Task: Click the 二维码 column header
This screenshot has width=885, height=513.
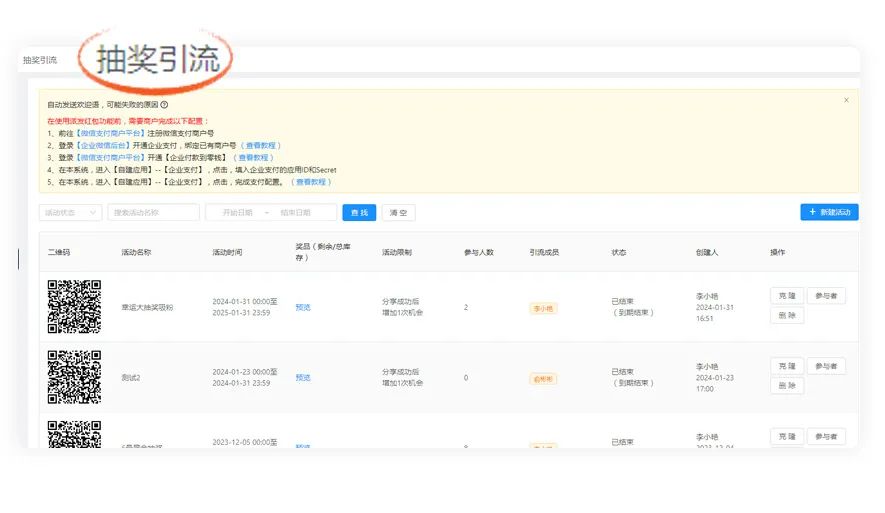Action: 59,252
